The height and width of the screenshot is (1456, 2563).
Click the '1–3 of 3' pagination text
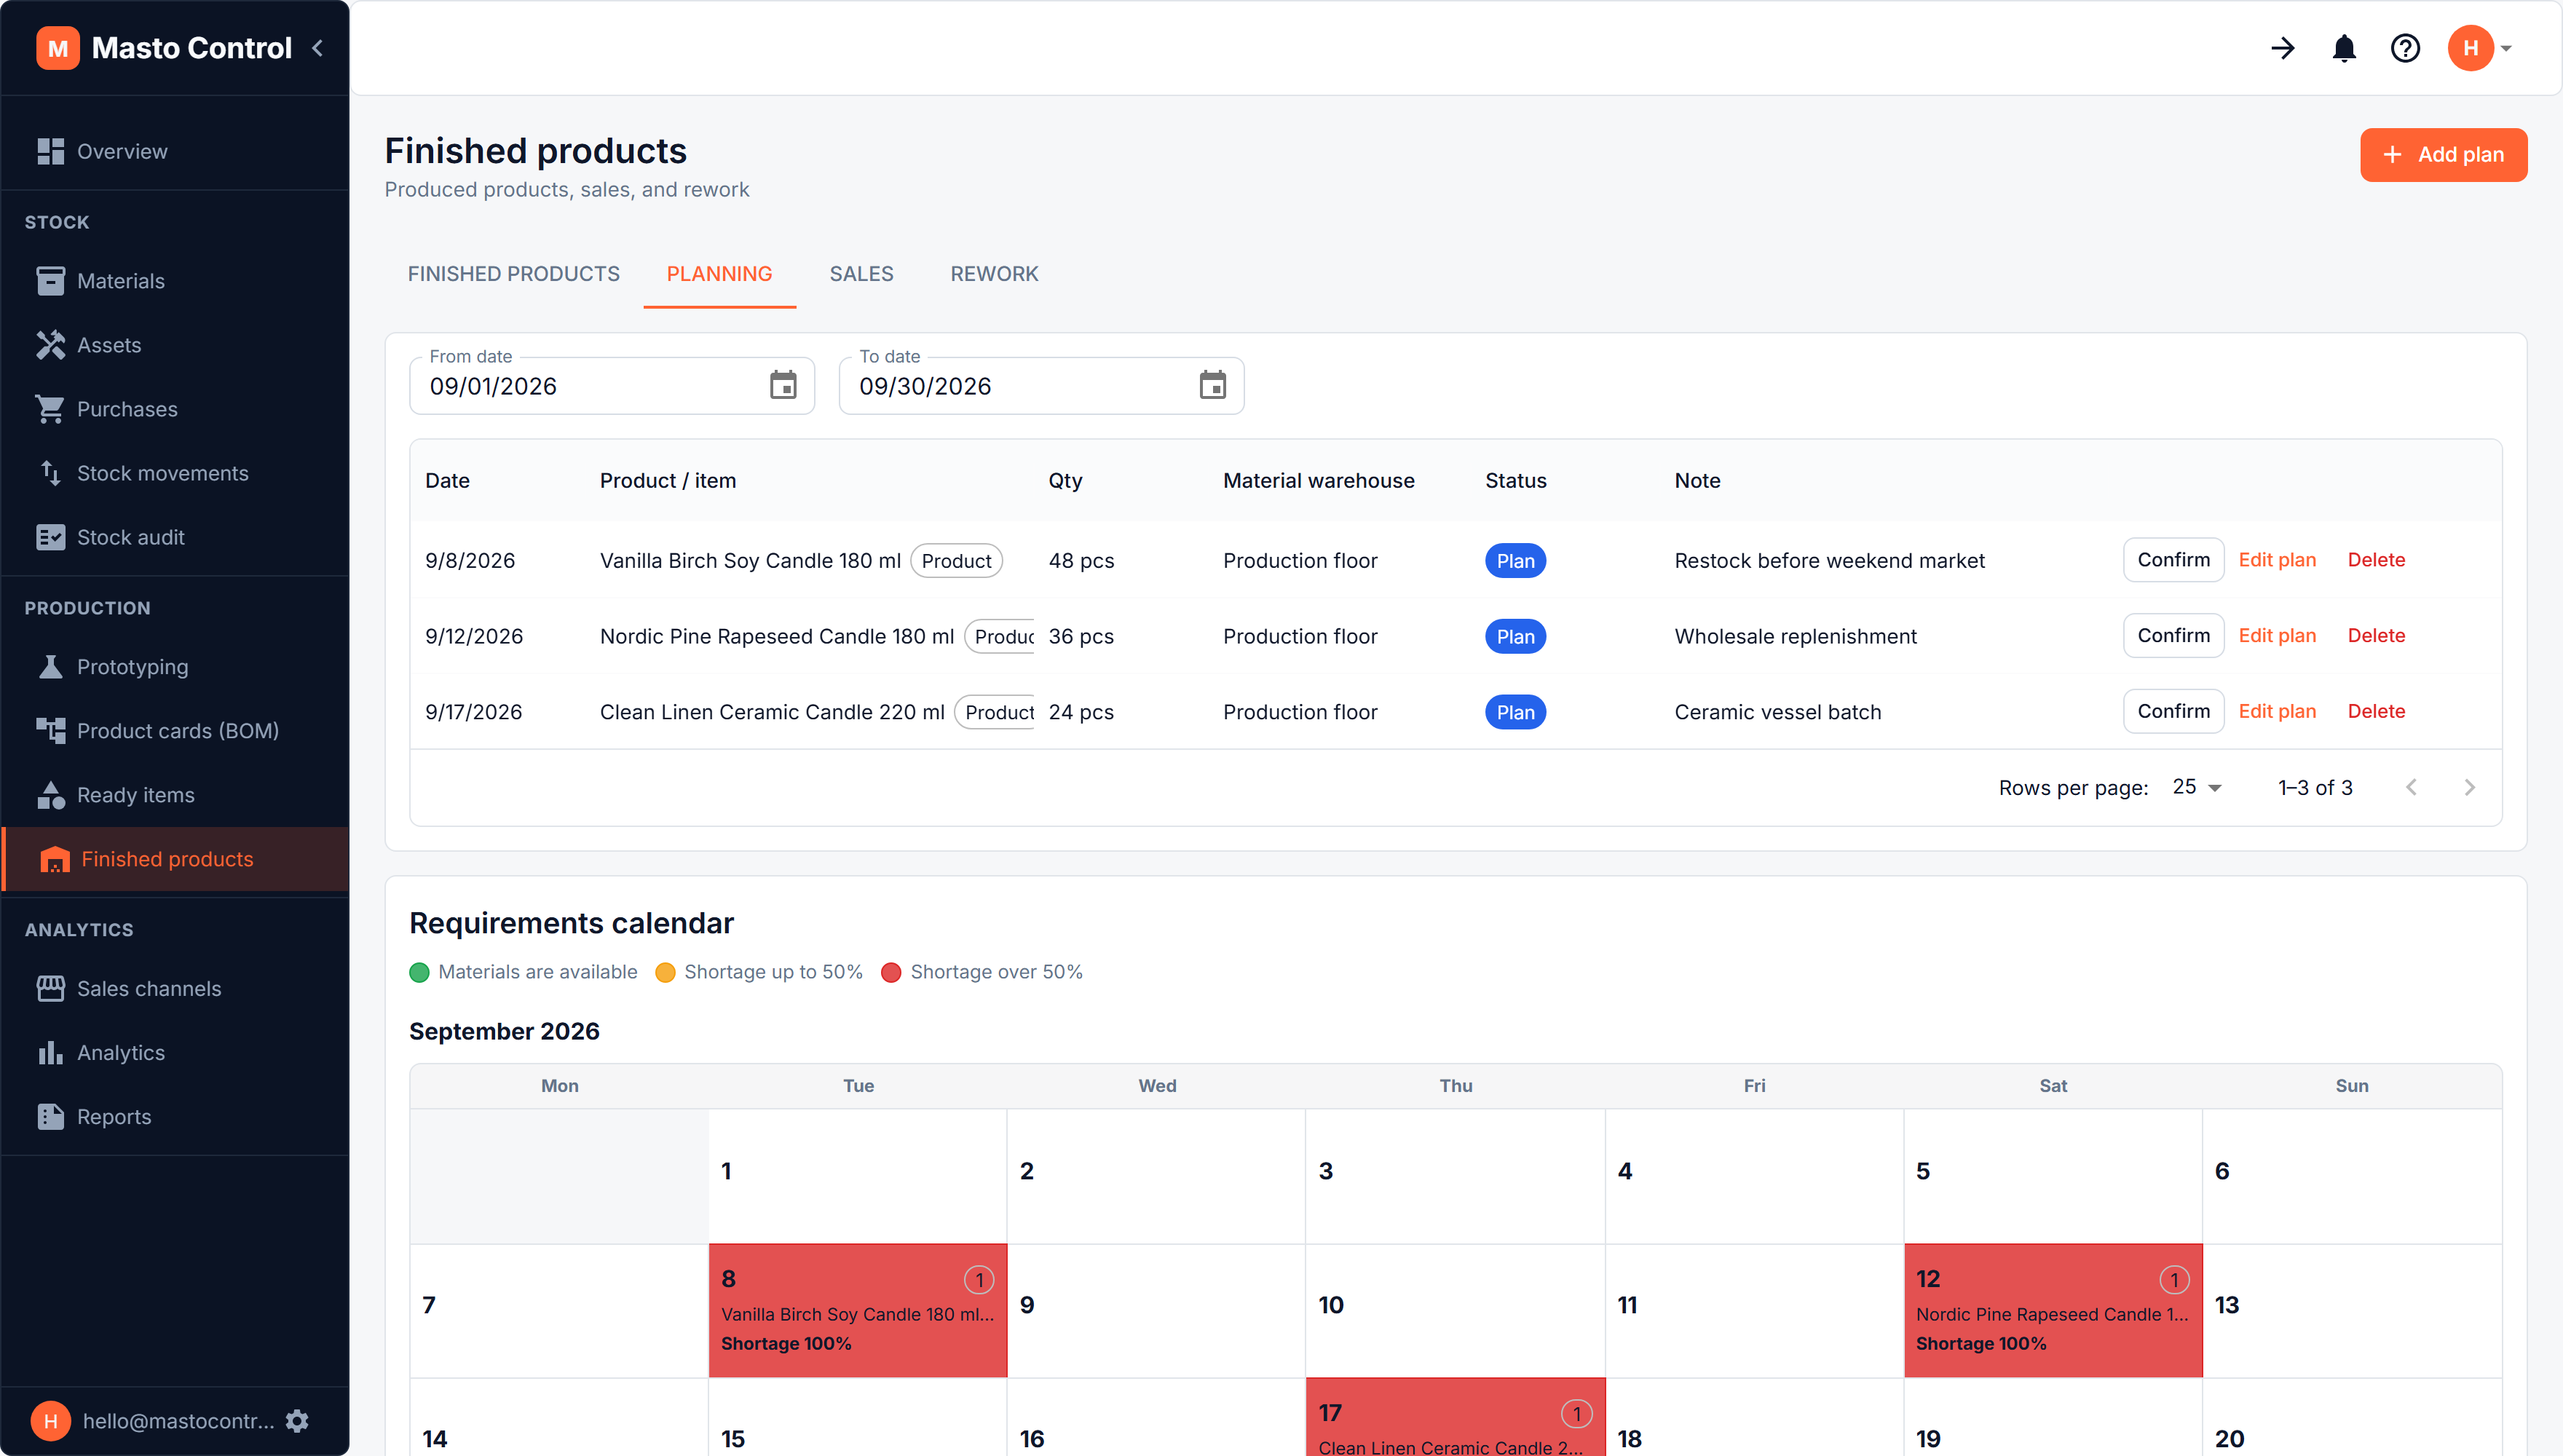tap(2315, 788)
